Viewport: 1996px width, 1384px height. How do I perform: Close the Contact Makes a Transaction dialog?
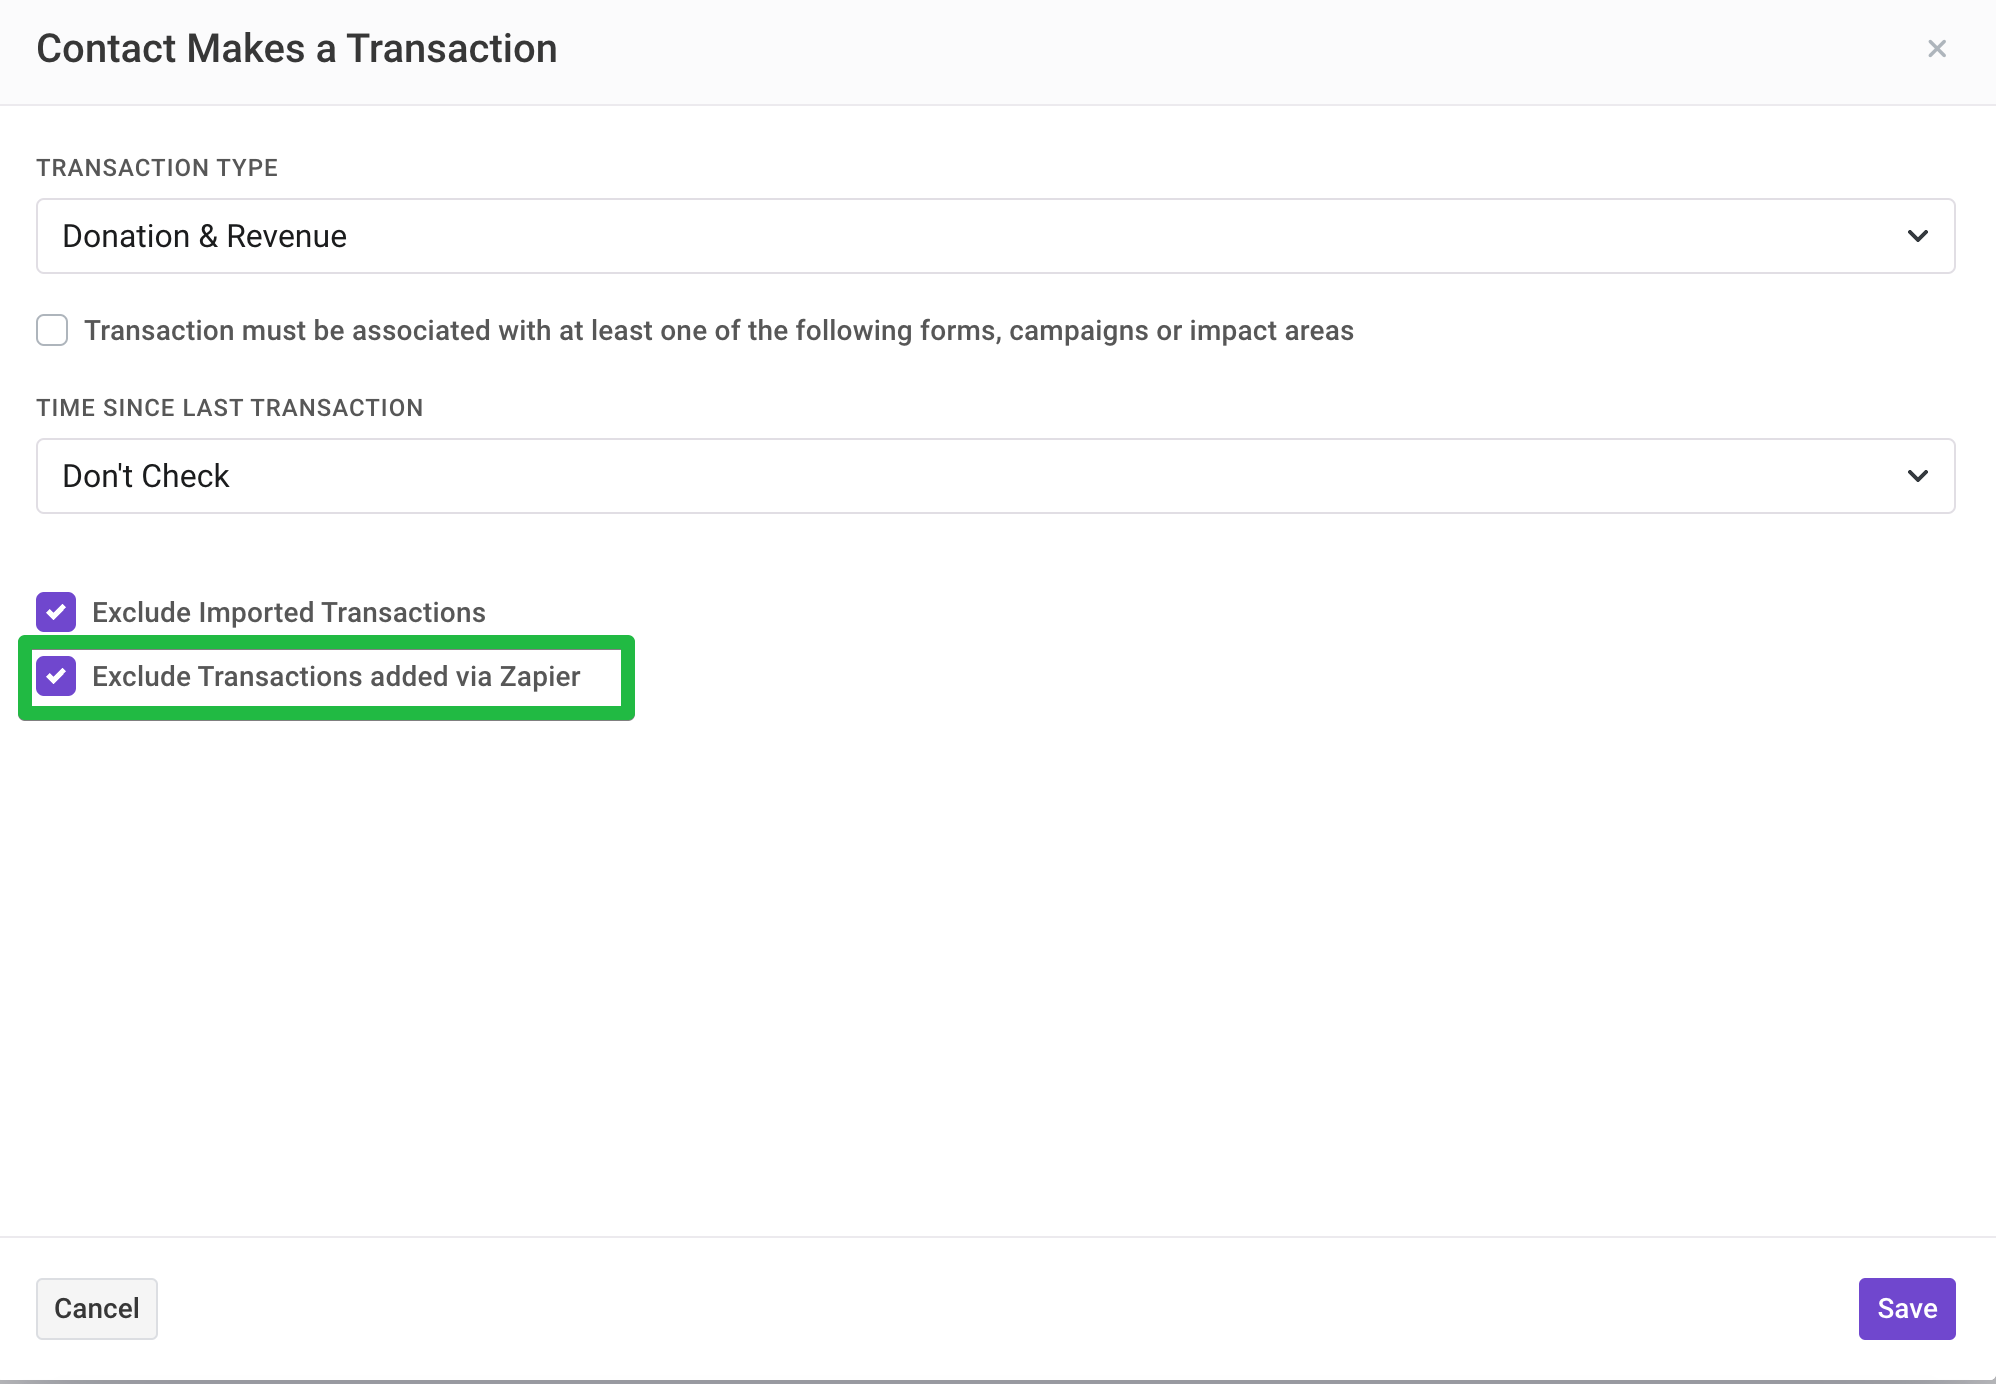(1936, 49)
